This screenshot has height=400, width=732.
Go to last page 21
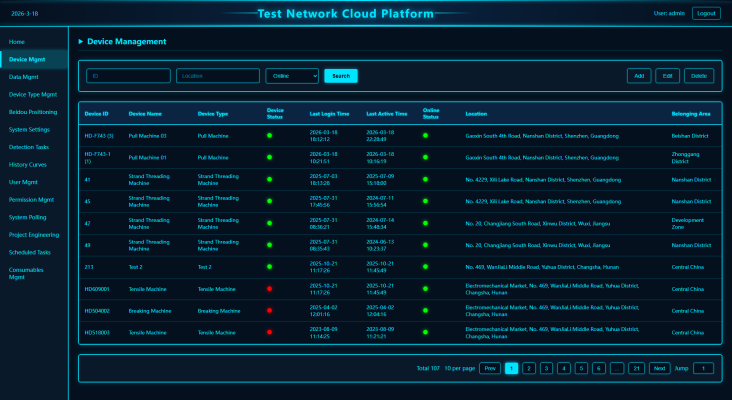636,368
